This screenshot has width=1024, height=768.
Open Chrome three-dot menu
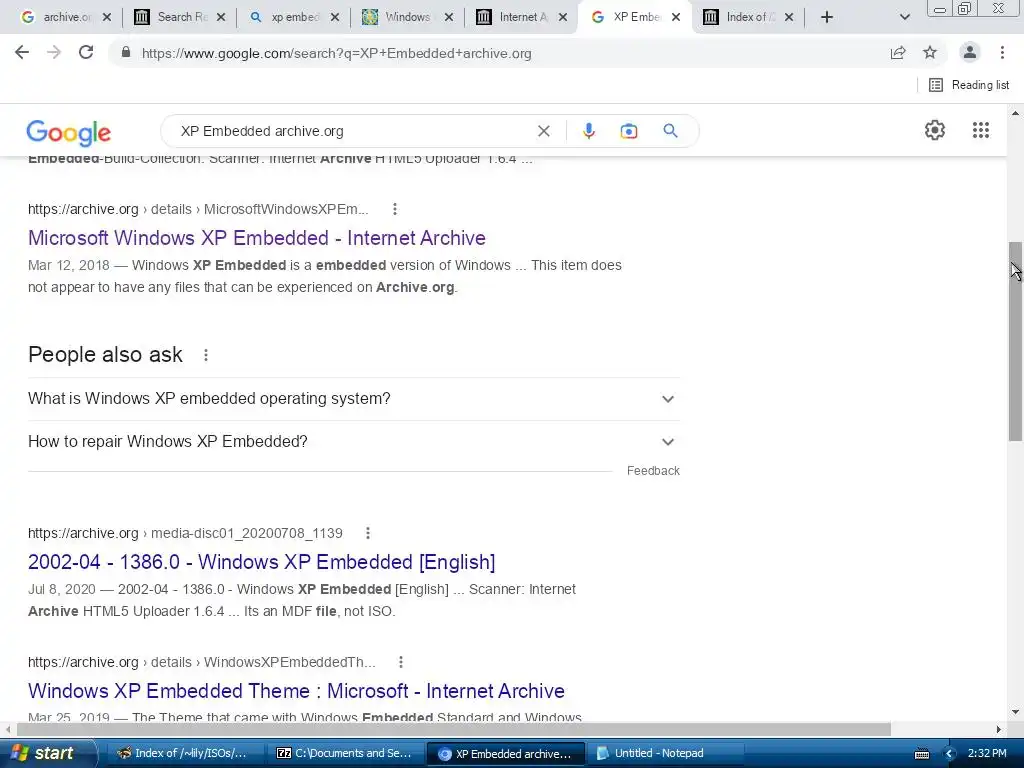click(x=1002, y=53)
